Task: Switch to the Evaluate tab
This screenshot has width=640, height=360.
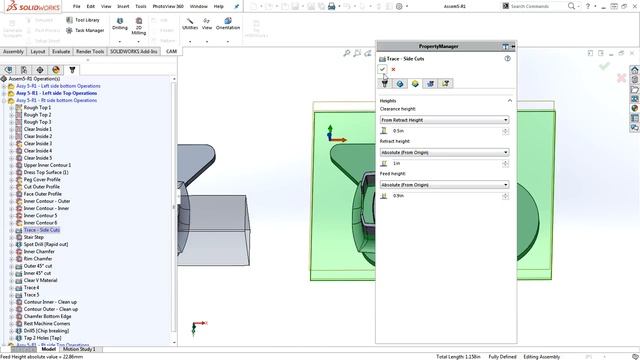Action: click(61, 51)
